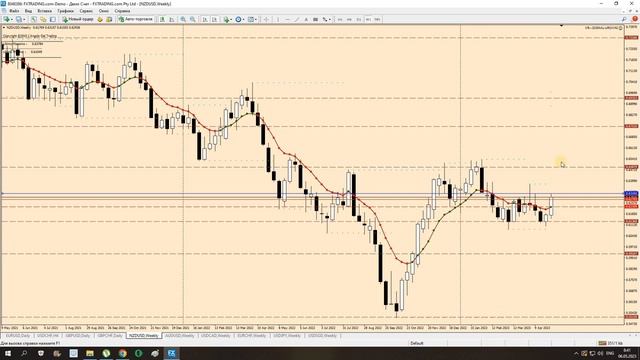Toggle the Data Window icon
This screenshot has height=360, width=640.
coord(43,19)
